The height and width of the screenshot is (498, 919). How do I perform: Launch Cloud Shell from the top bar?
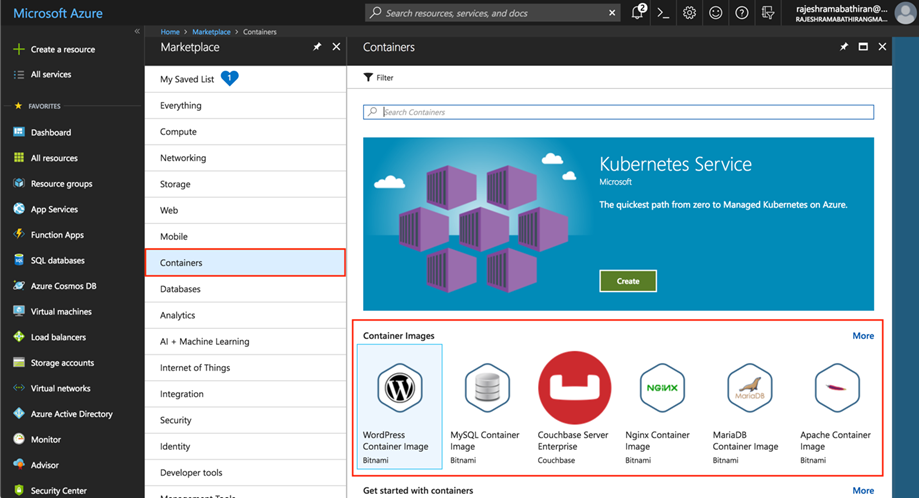tap(663, 13)
